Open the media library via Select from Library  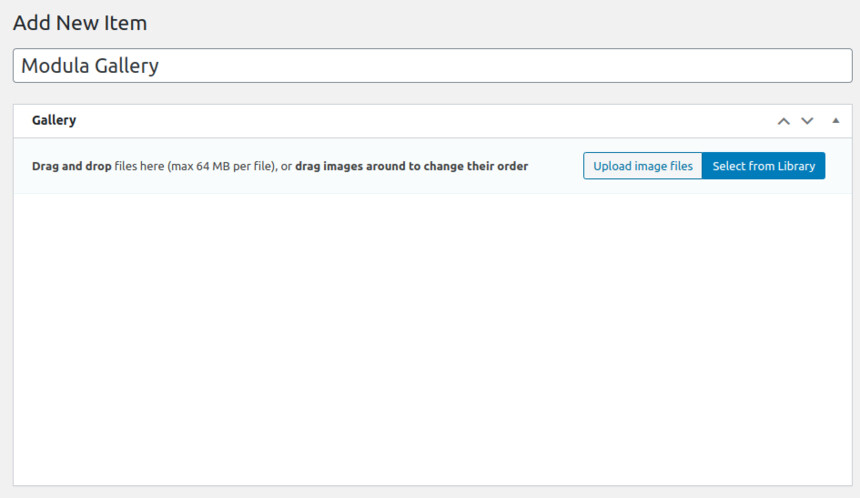tap(763, 166)
